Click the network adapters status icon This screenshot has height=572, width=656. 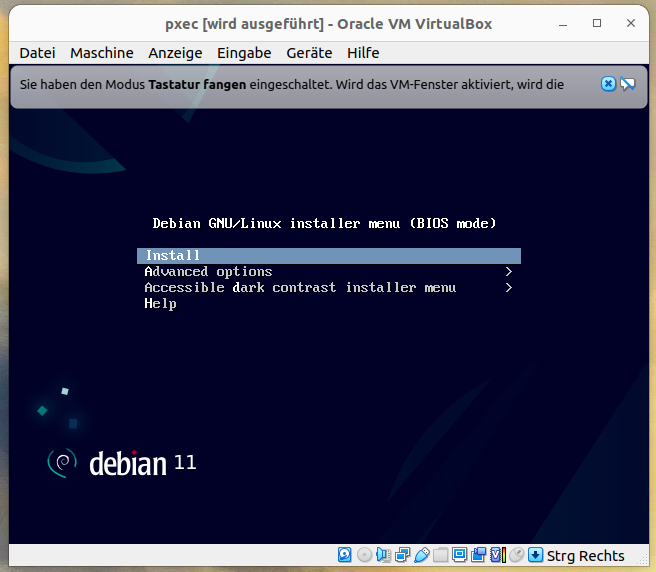point(402,555)
